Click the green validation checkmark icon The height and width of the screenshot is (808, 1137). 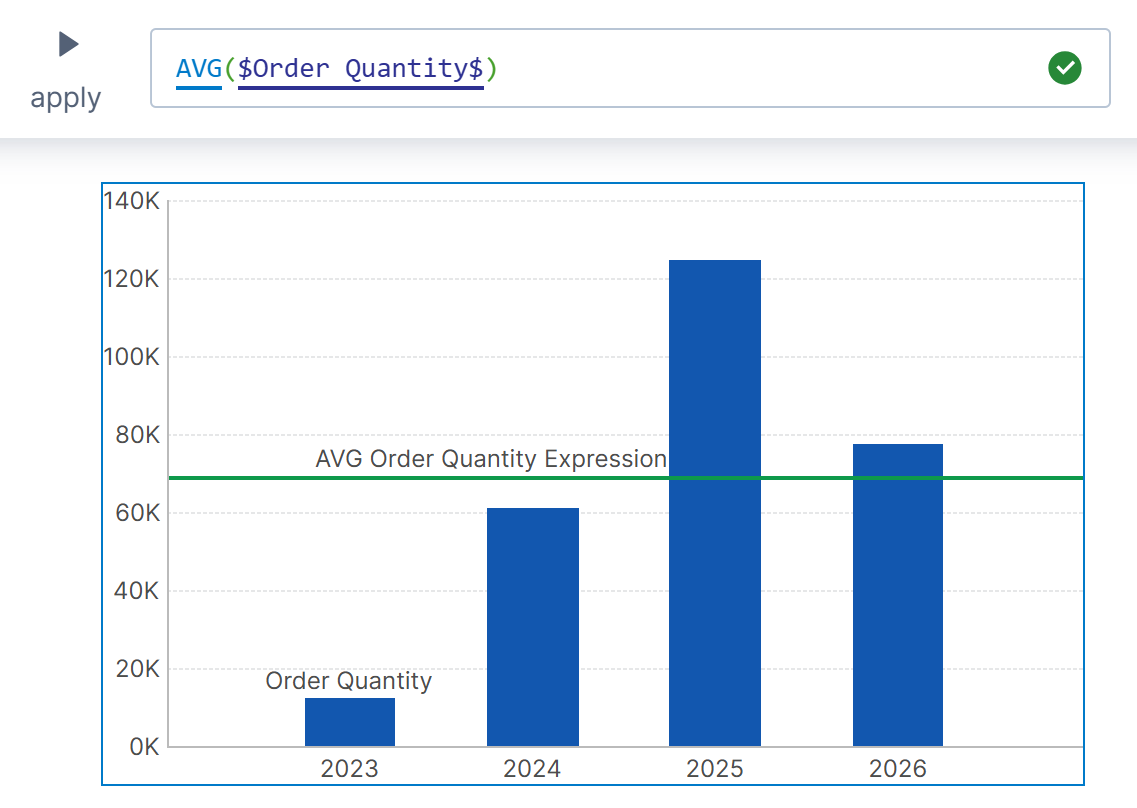(1064, 68)
